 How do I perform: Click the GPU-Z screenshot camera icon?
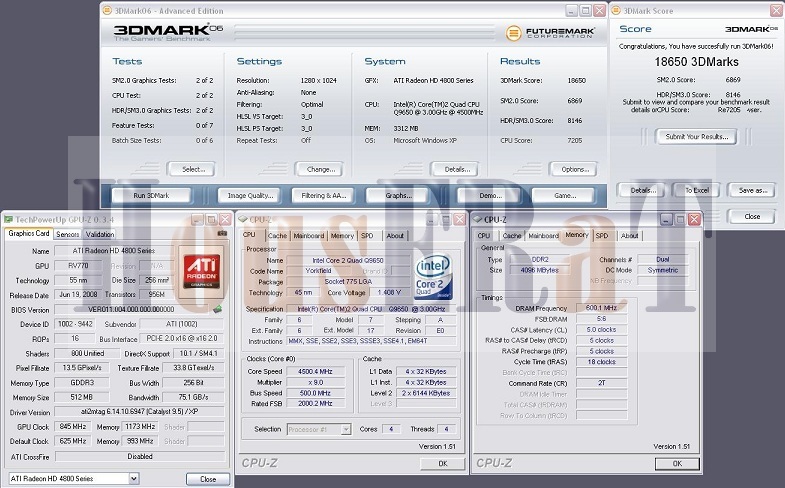[222, 233]
